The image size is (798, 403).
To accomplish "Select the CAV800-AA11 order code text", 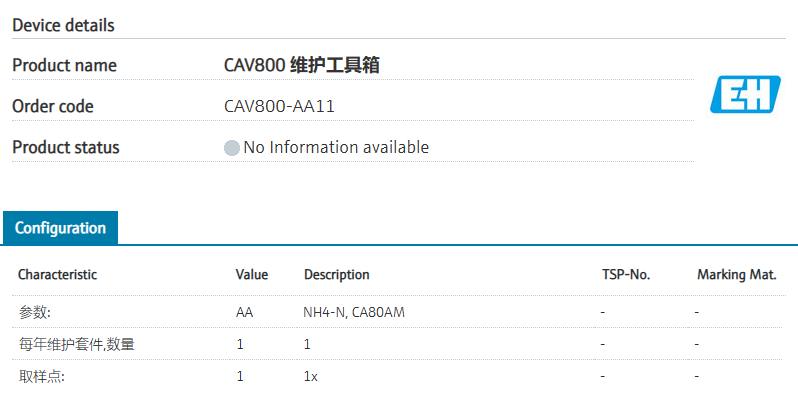I will point(286,106).
